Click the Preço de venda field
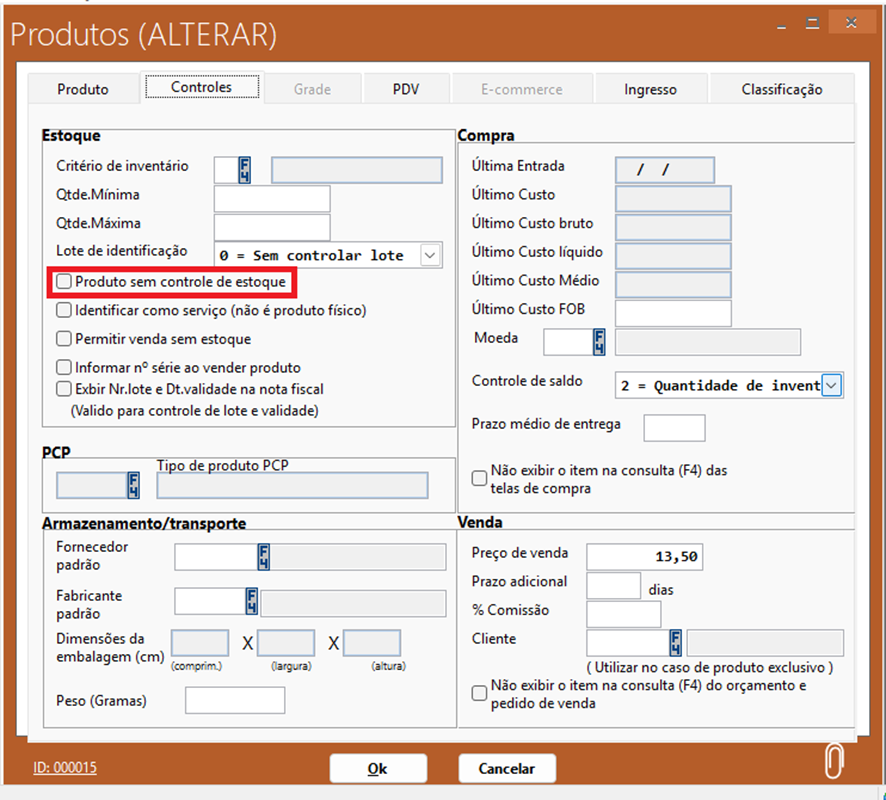 [x=644, y=556]
